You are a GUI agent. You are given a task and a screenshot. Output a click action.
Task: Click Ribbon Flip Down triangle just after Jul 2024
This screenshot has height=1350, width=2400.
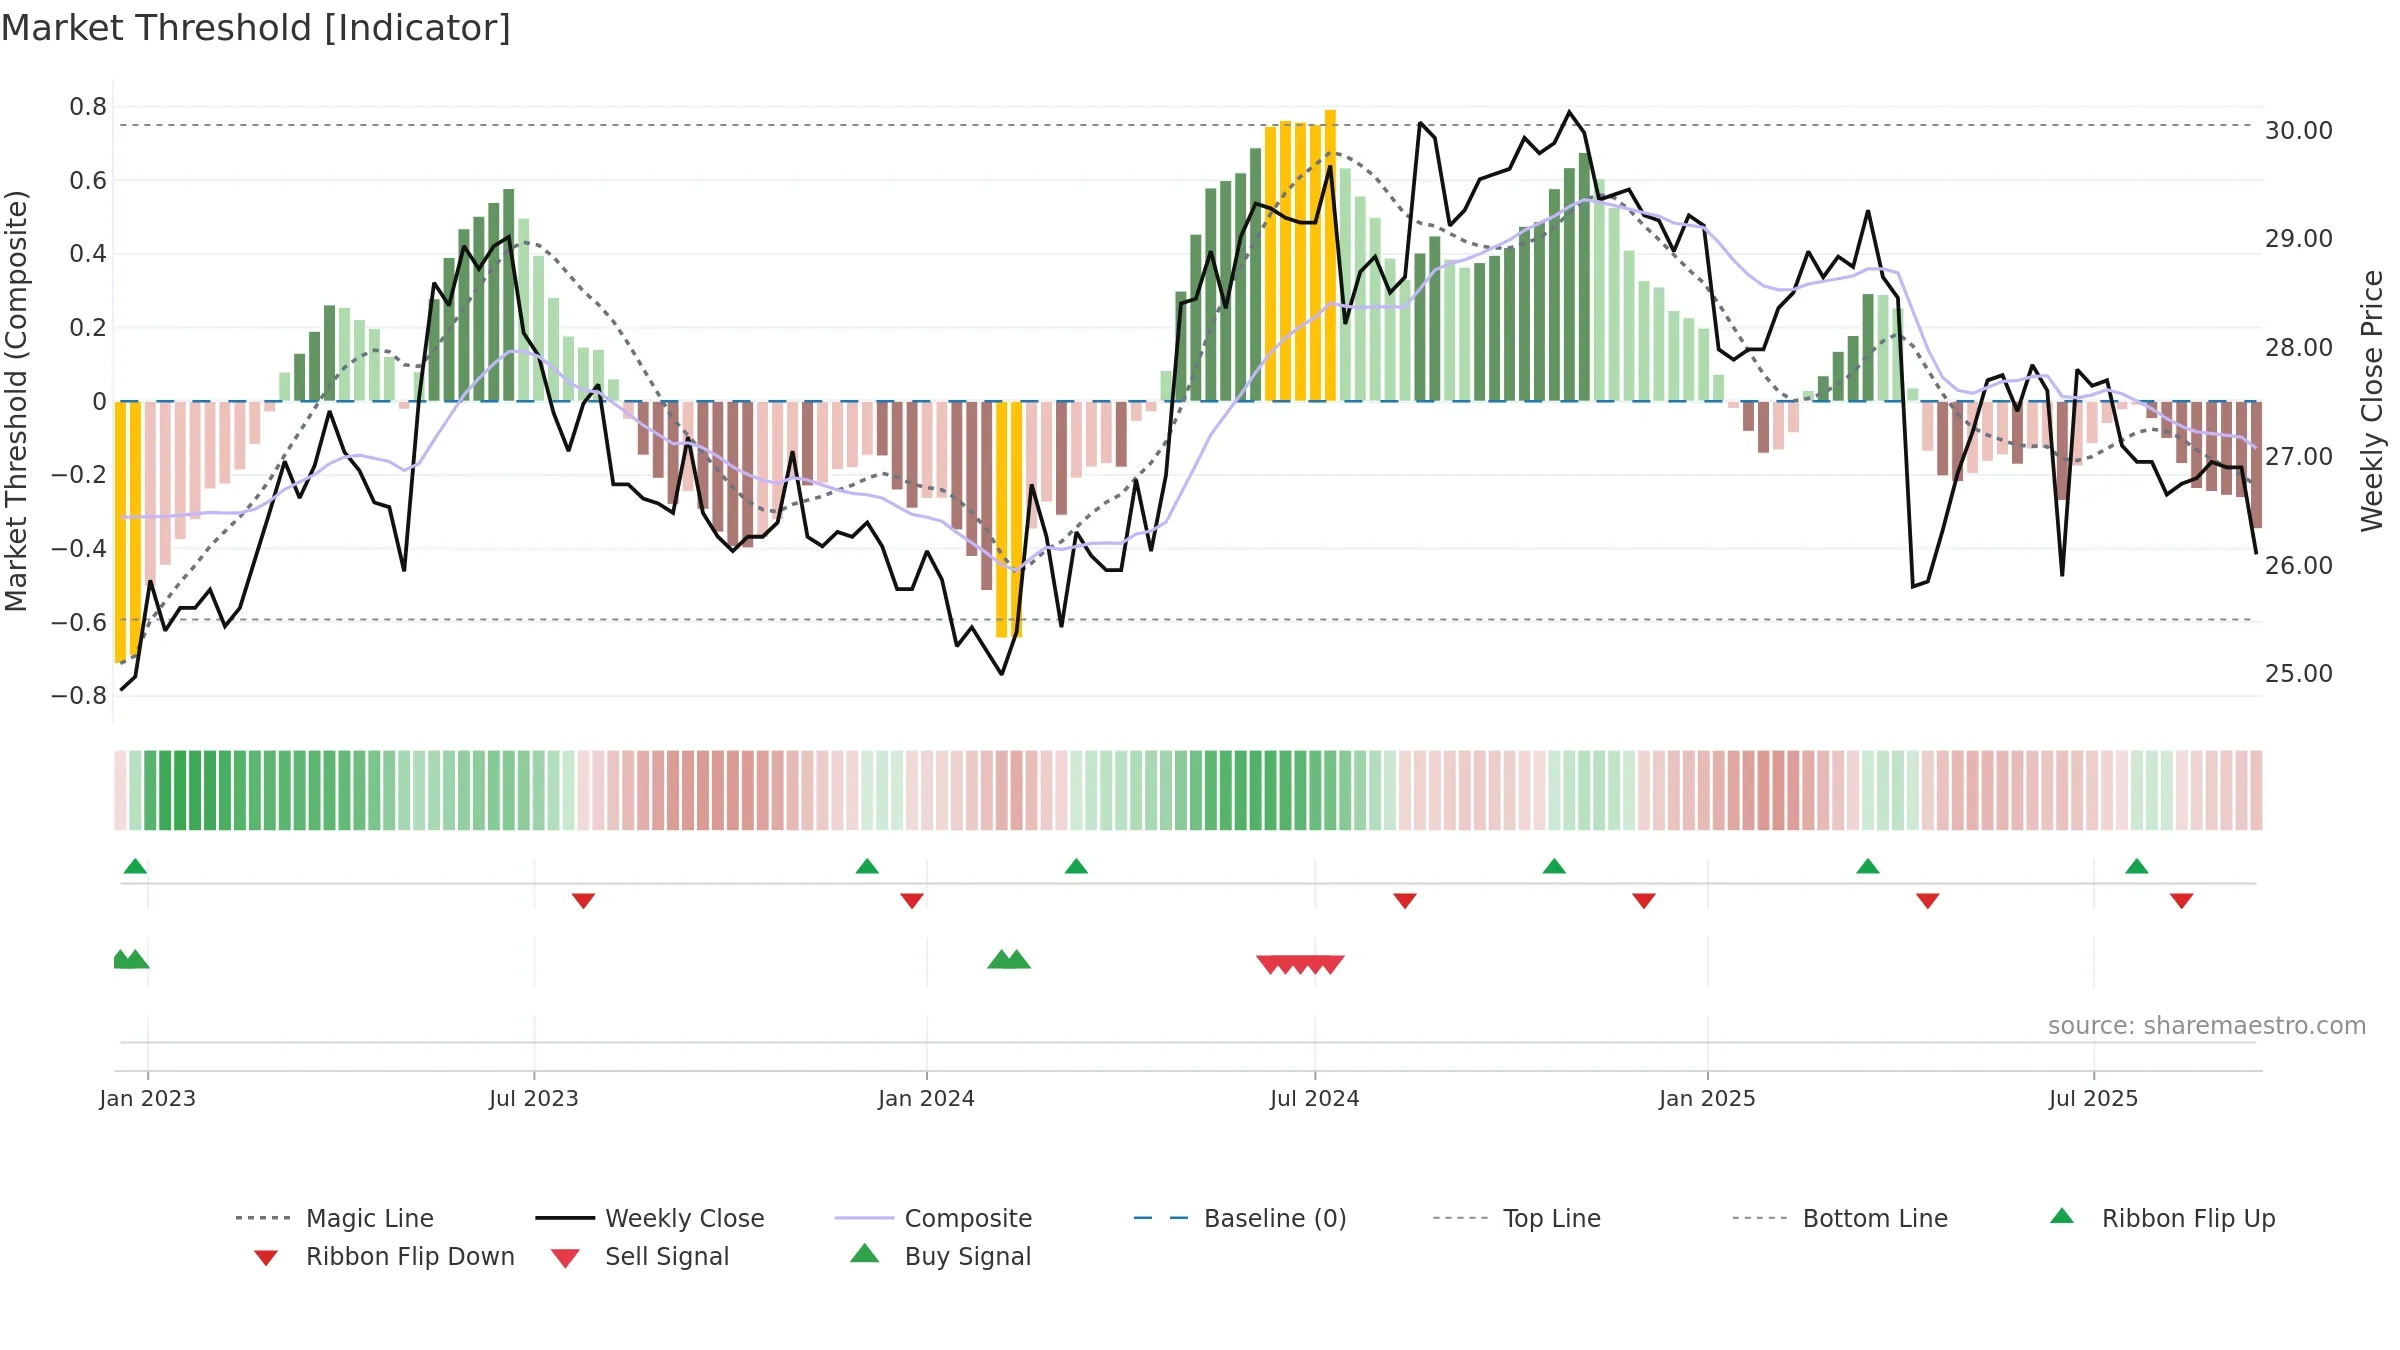click(1404, 901)
